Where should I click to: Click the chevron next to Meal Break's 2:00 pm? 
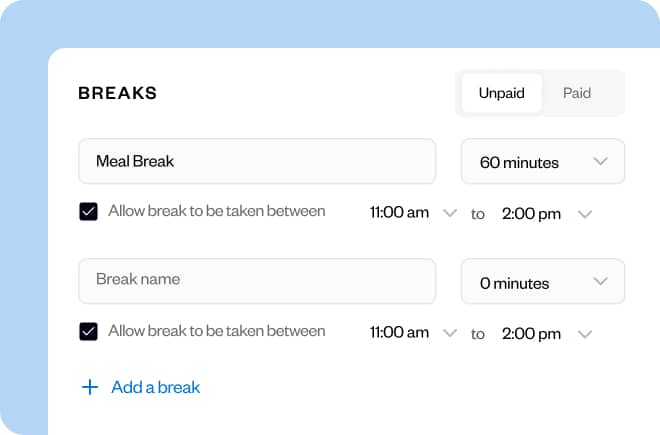pyautogui.click(x=586, y=213)
